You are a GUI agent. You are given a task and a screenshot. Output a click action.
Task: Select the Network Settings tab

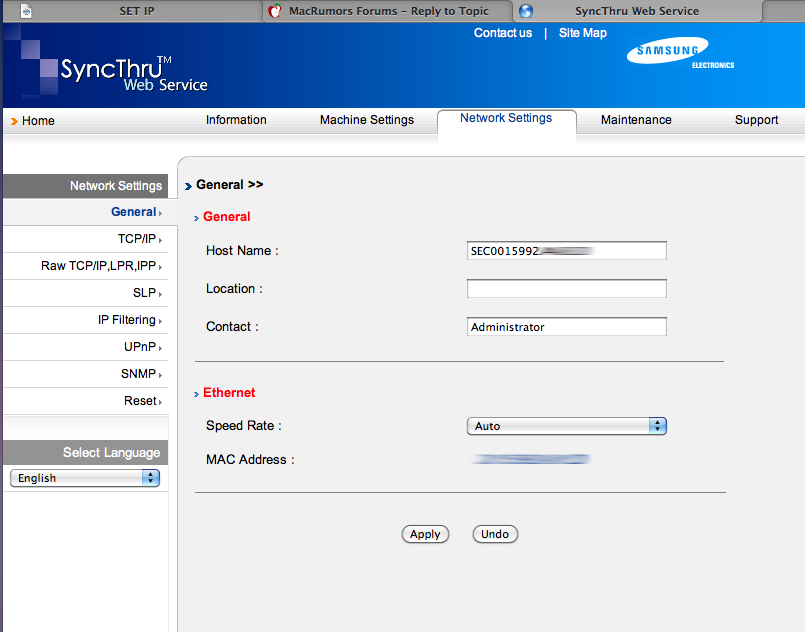click(506, 119)
